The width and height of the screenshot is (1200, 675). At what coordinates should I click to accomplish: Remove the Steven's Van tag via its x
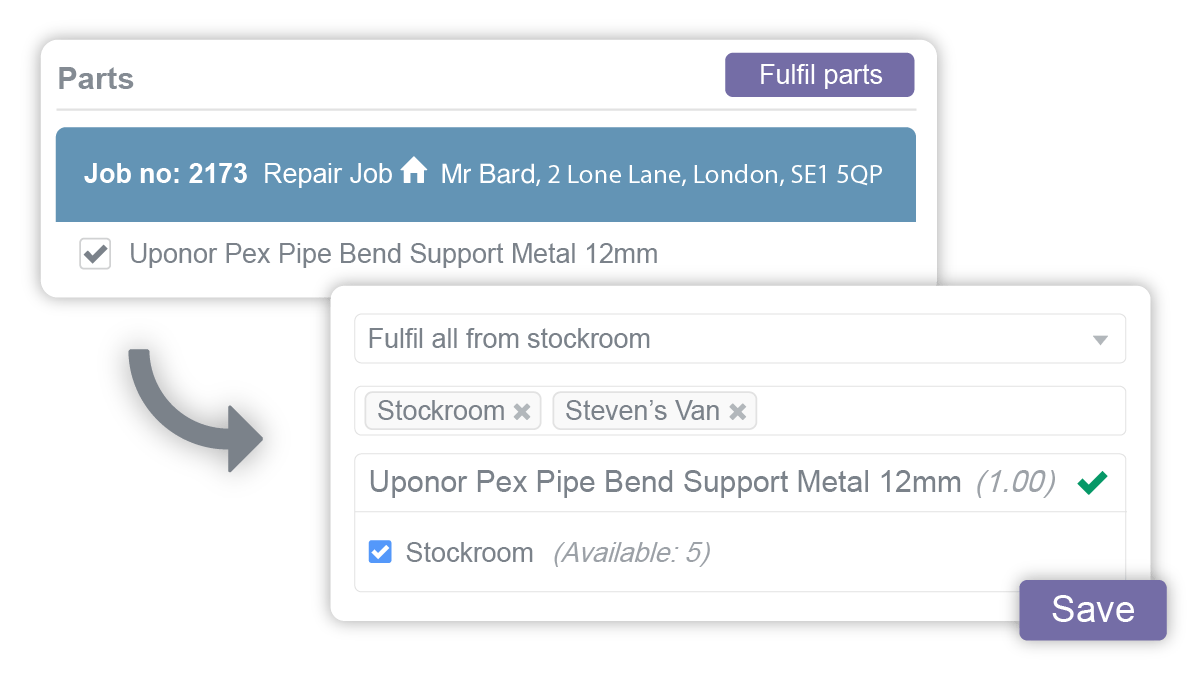(737, 411)
